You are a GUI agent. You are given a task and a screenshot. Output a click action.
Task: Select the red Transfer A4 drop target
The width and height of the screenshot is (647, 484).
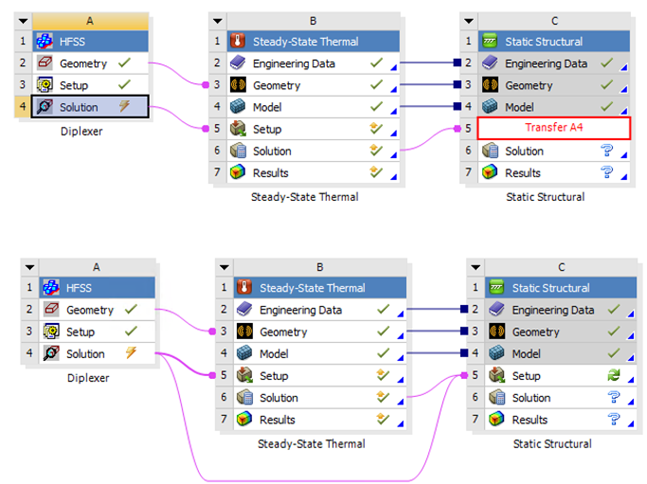554,128
